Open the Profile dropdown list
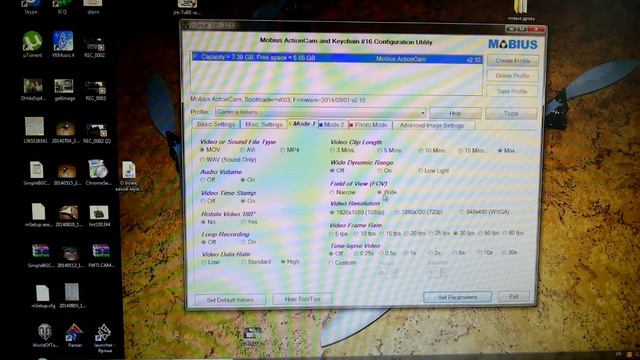The width and height of the screenshot is (640, 360). coord(423,112)
